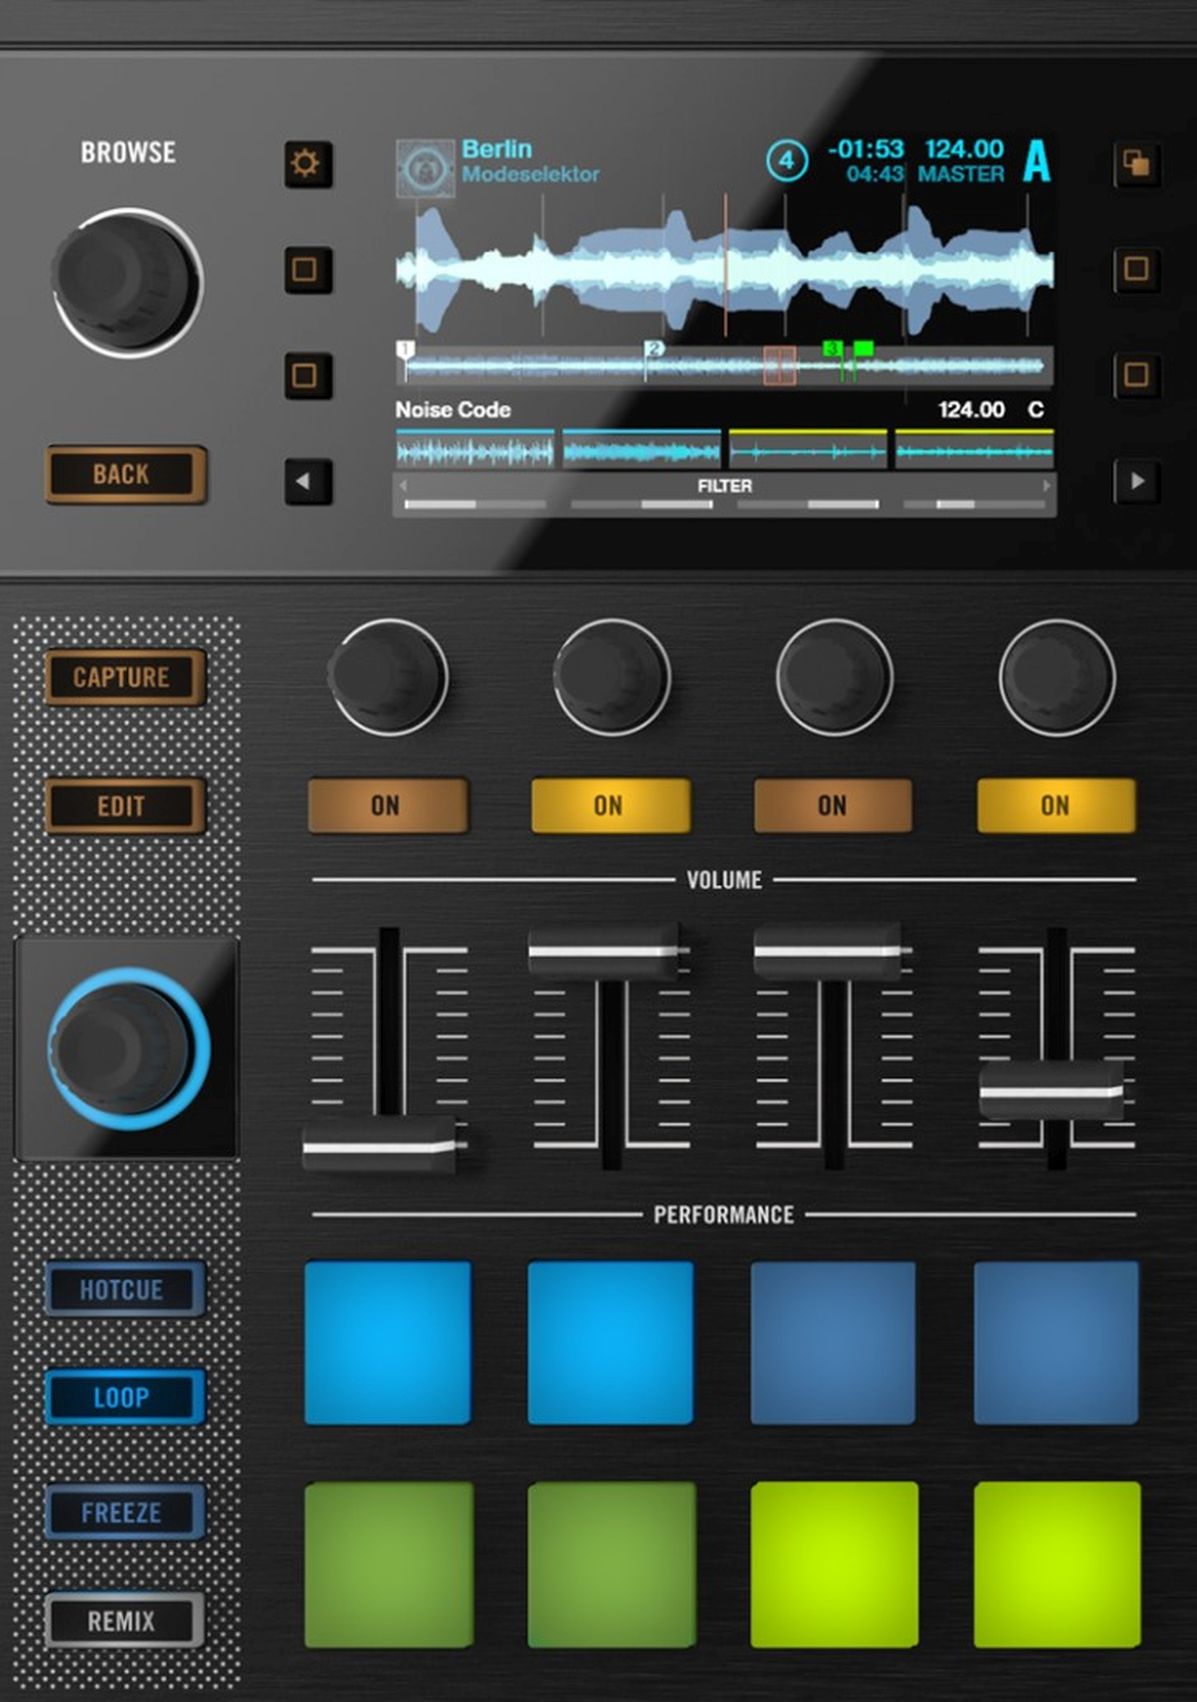The width and height of the screenshot is (1197, 1702).
Task: Click the first volume fader handle
Action: click(x=381, y=1146)
